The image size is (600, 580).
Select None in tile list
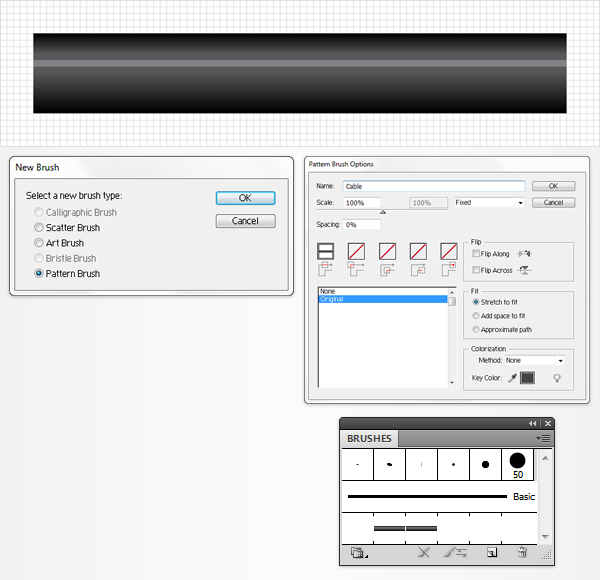point(383,291)
